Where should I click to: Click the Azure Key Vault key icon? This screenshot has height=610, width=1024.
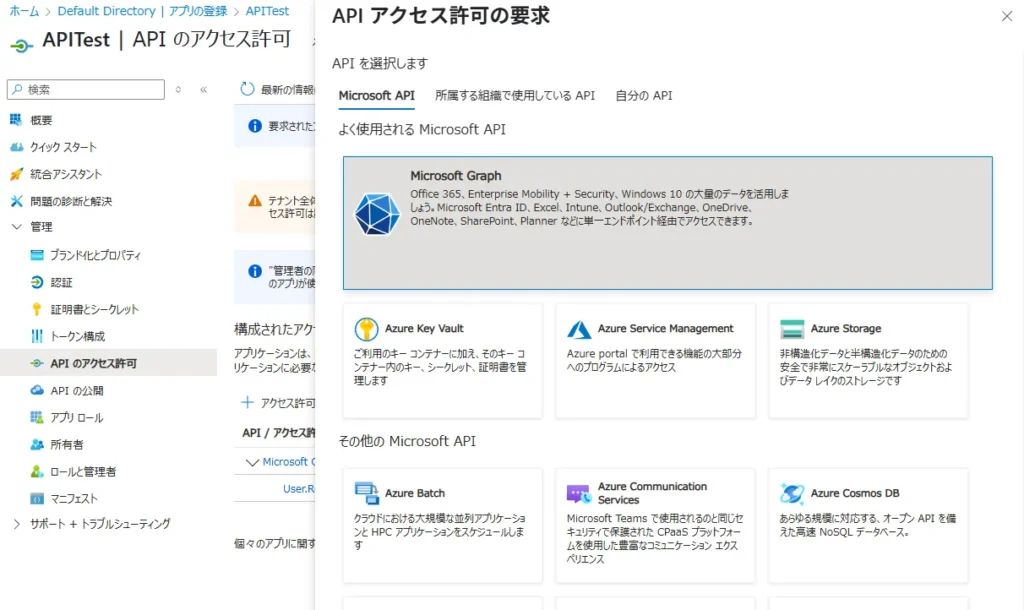366,329
